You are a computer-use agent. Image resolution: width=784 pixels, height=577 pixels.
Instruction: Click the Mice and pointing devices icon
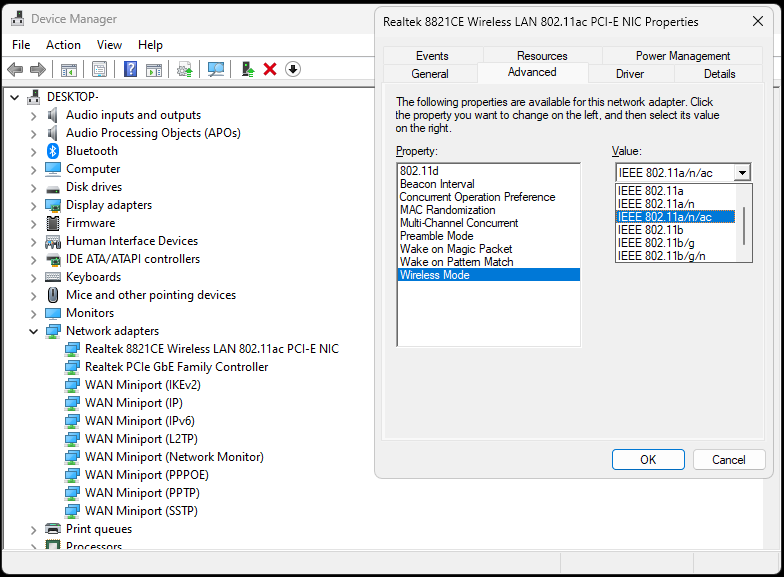coord(53,294)
